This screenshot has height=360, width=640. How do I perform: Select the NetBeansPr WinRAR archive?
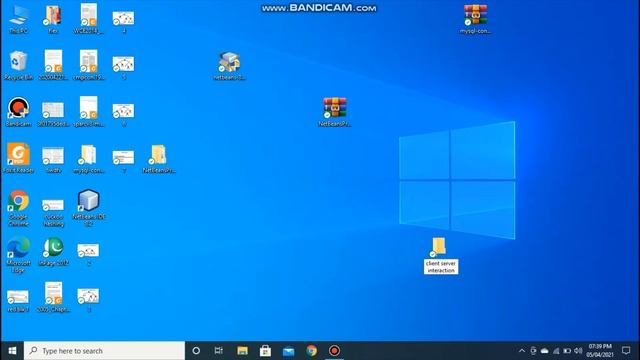click(x=334, y=112)
